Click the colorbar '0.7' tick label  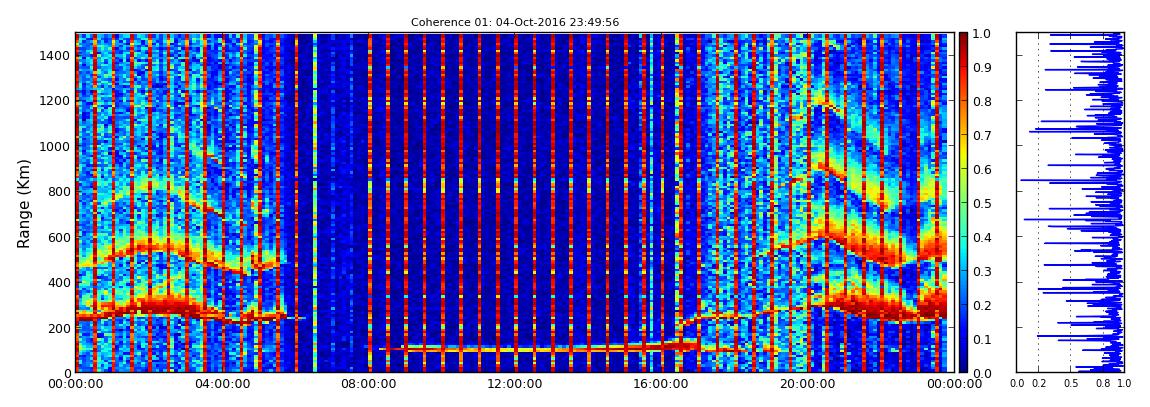click(981, 135)
